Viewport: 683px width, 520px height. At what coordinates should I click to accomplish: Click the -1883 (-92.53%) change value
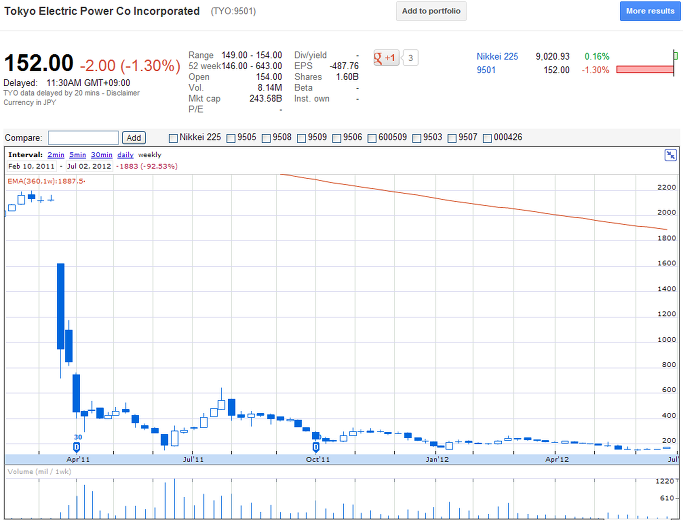point(146,166)
